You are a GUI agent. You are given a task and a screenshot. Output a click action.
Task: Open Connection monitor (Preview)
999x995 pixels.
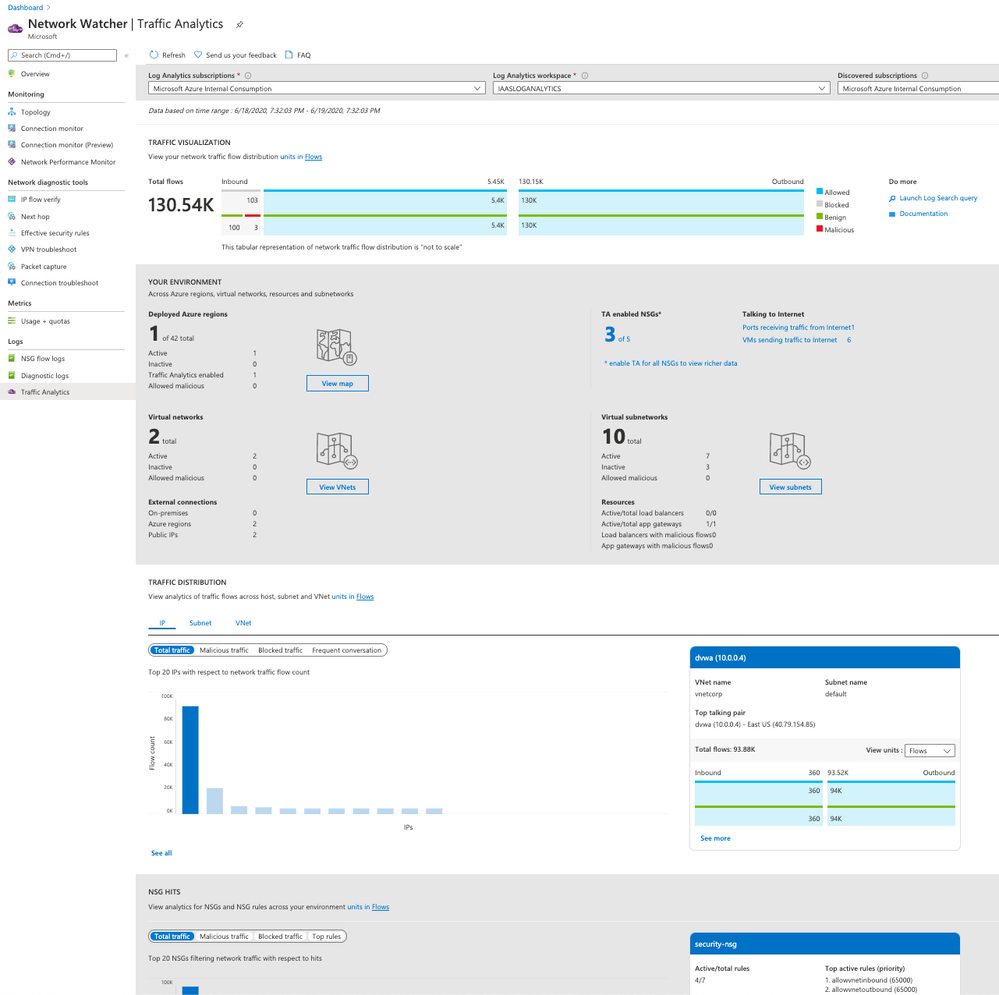(66, 145)
